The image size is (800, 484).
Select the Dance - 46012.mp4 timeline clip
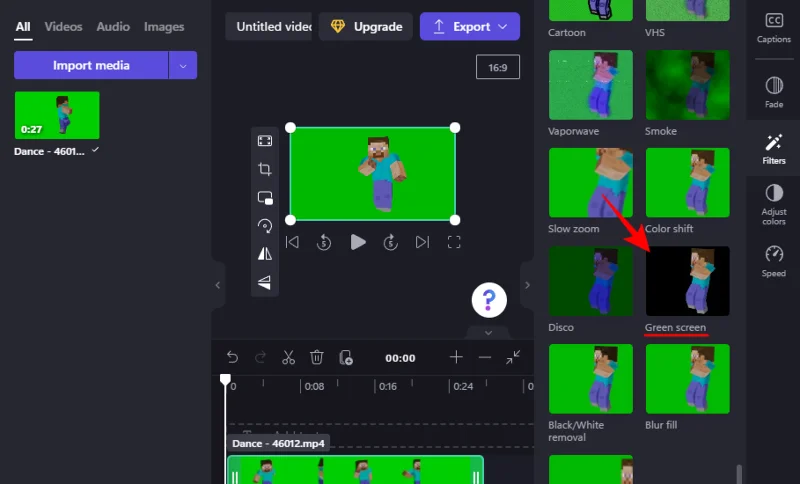tap(355, 470)
